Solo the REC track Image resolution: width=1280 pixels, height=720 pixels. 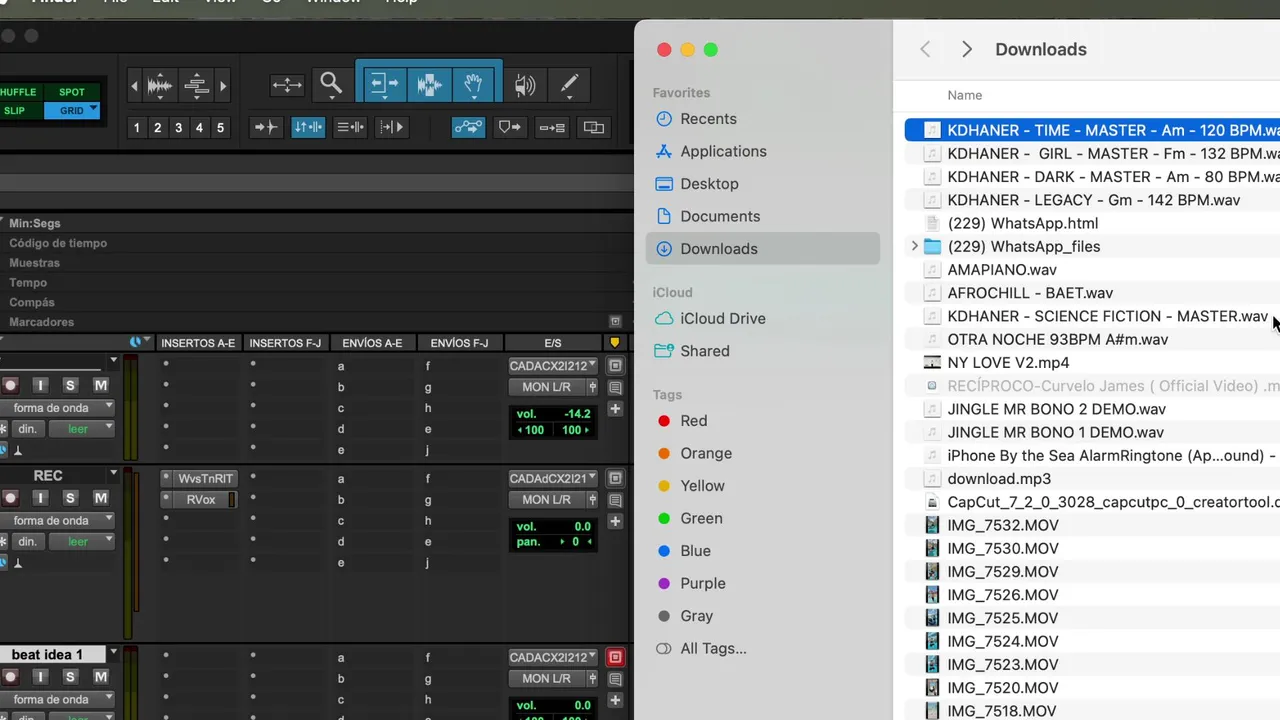point(70,498)
